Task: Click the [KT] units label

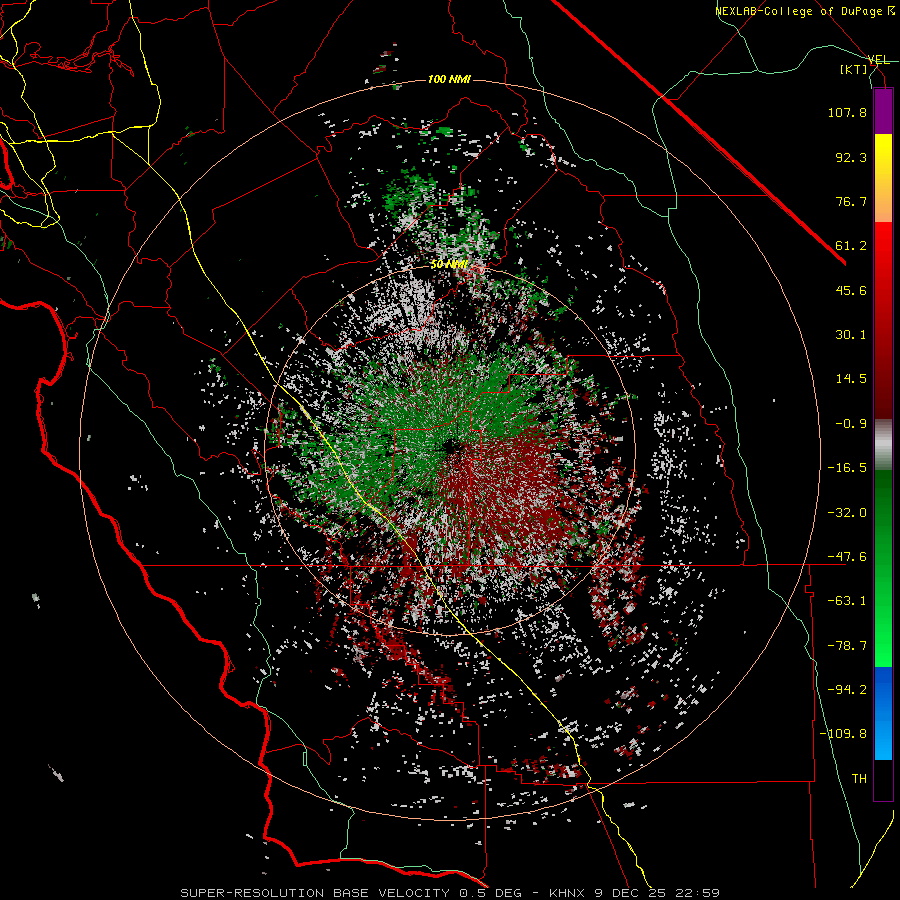Action: tap(854, 69)
